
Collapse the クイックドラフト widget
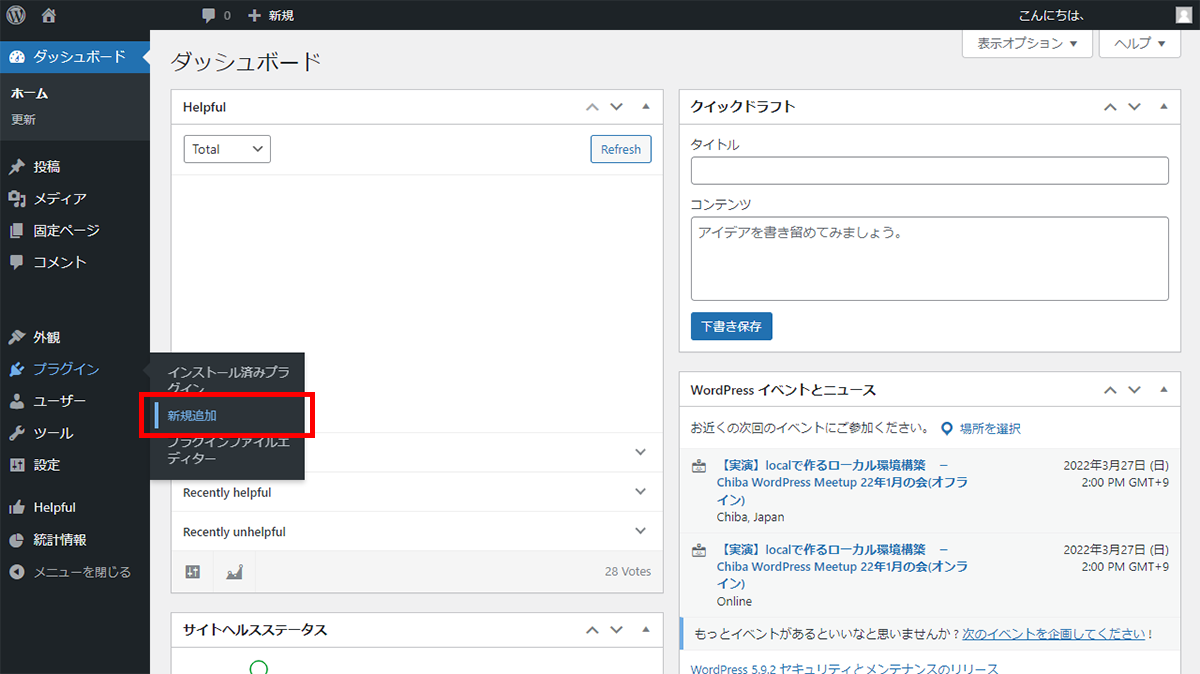pyautogui.click(x=1162, y=106)
